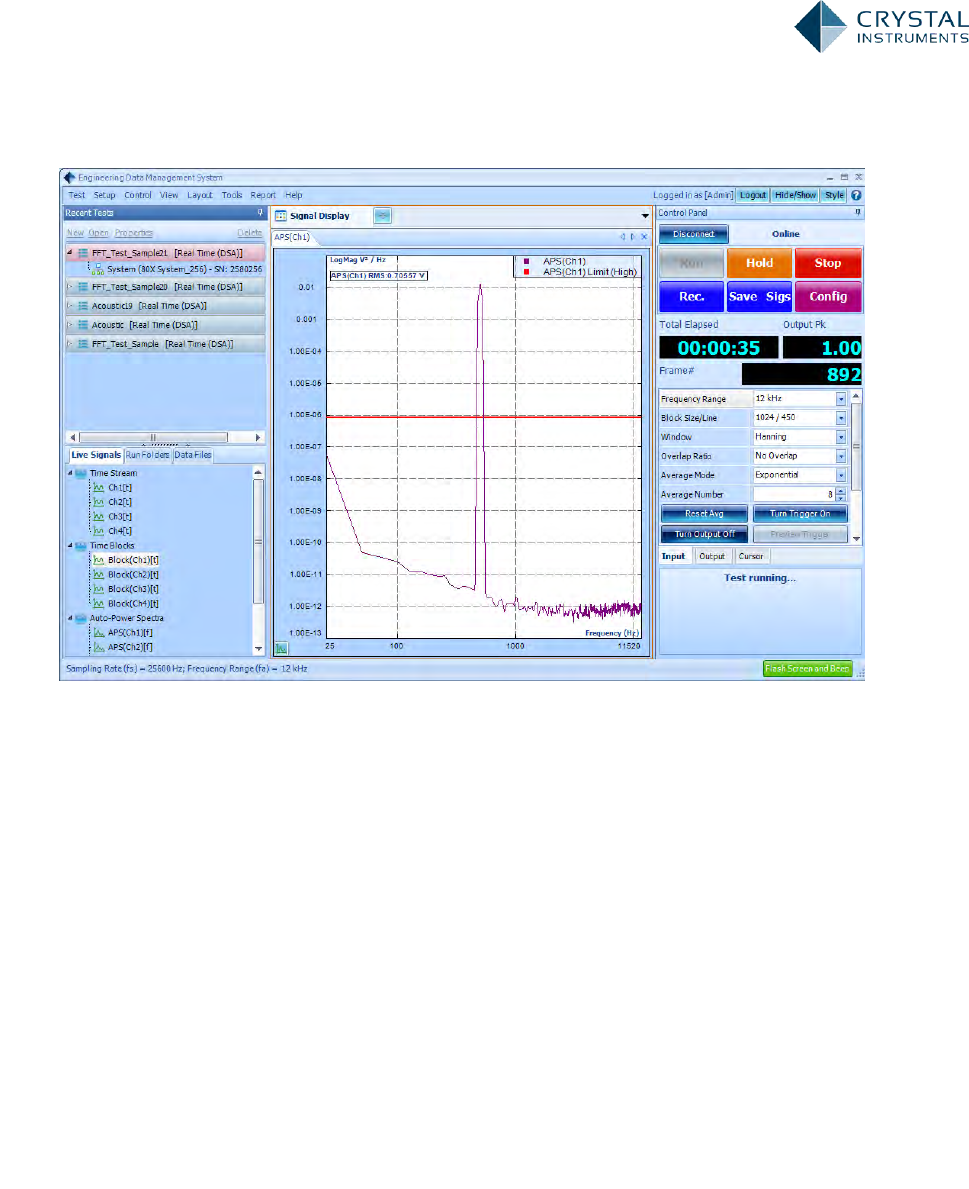Open the Layout menu
This screenshot has width=969, height=1189.
[200, 195]
